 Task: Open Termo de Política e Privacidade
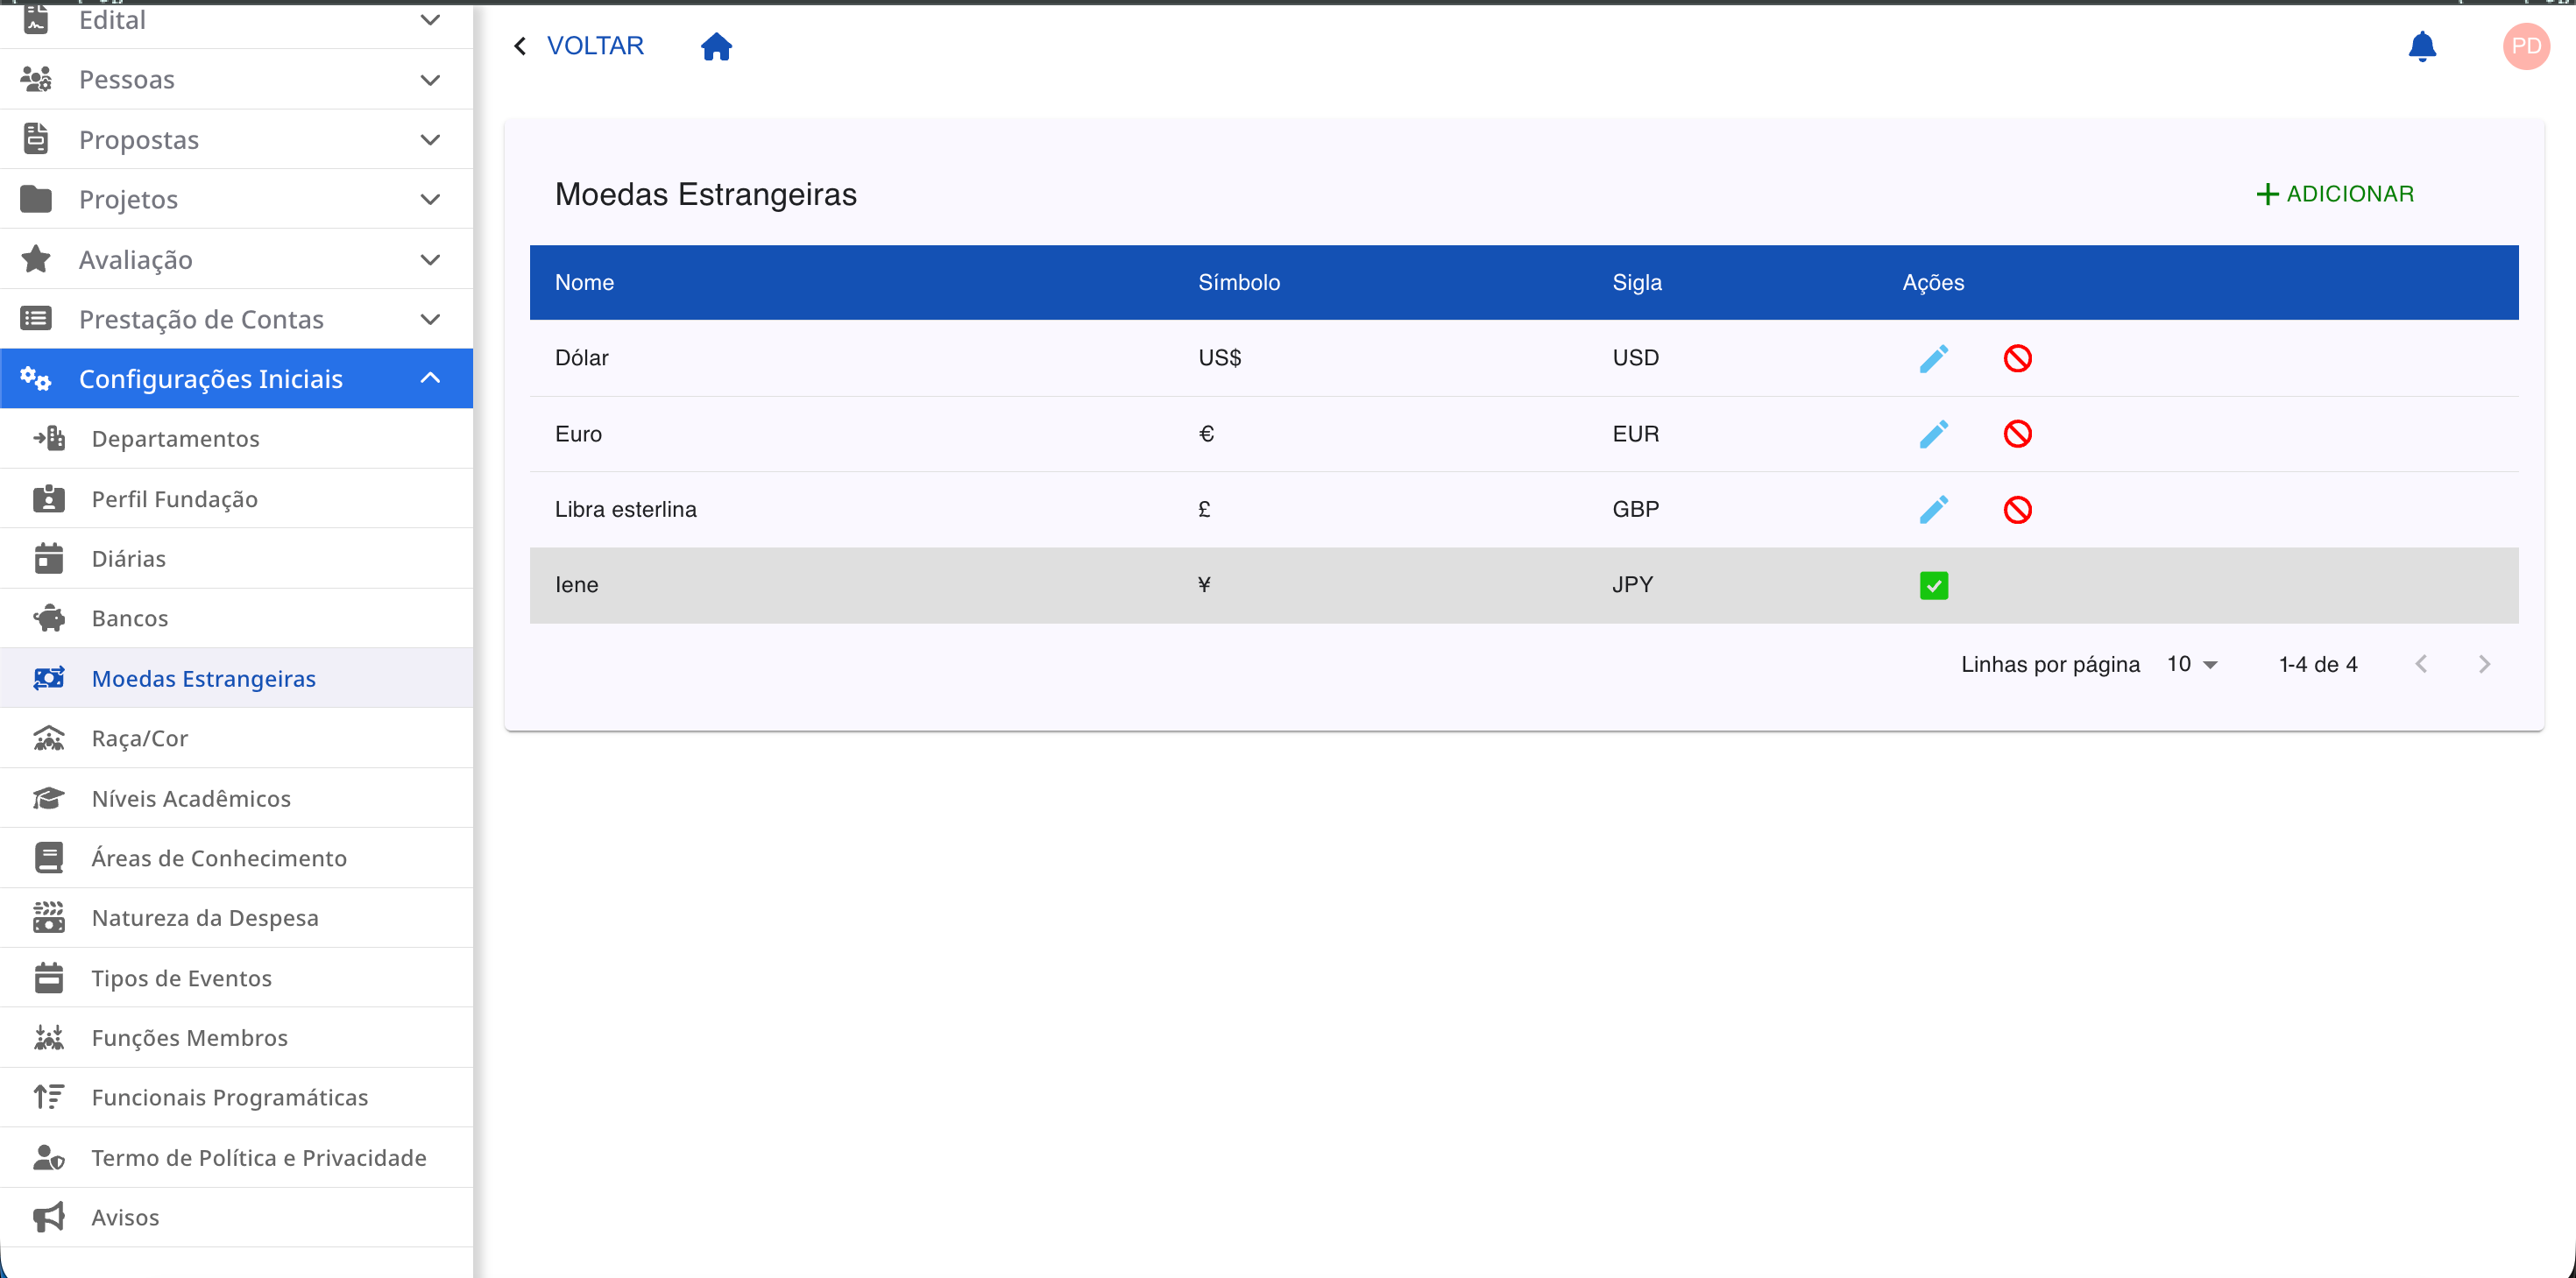[236, 1158]
